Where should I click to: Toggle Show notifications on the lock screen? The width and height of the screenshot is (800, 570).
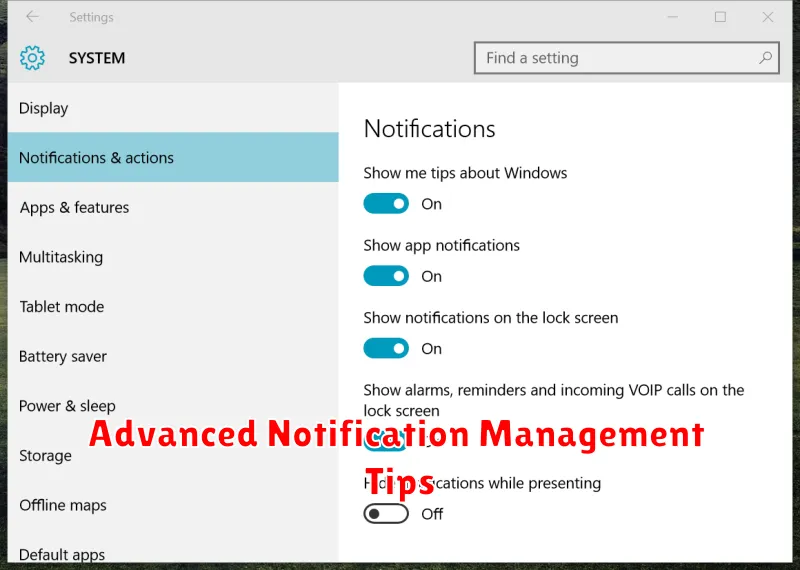(386, 349)
